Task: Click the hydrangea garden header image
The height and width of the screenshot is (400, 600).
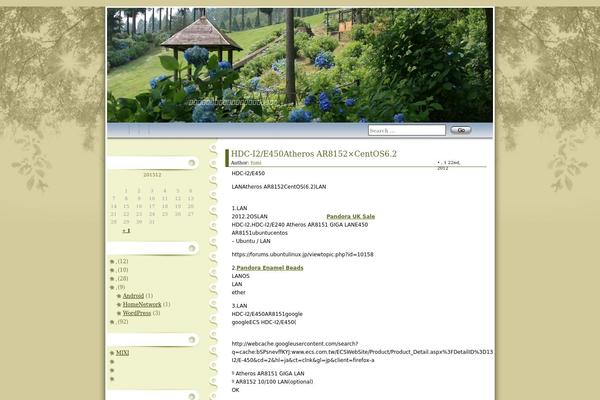Action: (300, 65)
